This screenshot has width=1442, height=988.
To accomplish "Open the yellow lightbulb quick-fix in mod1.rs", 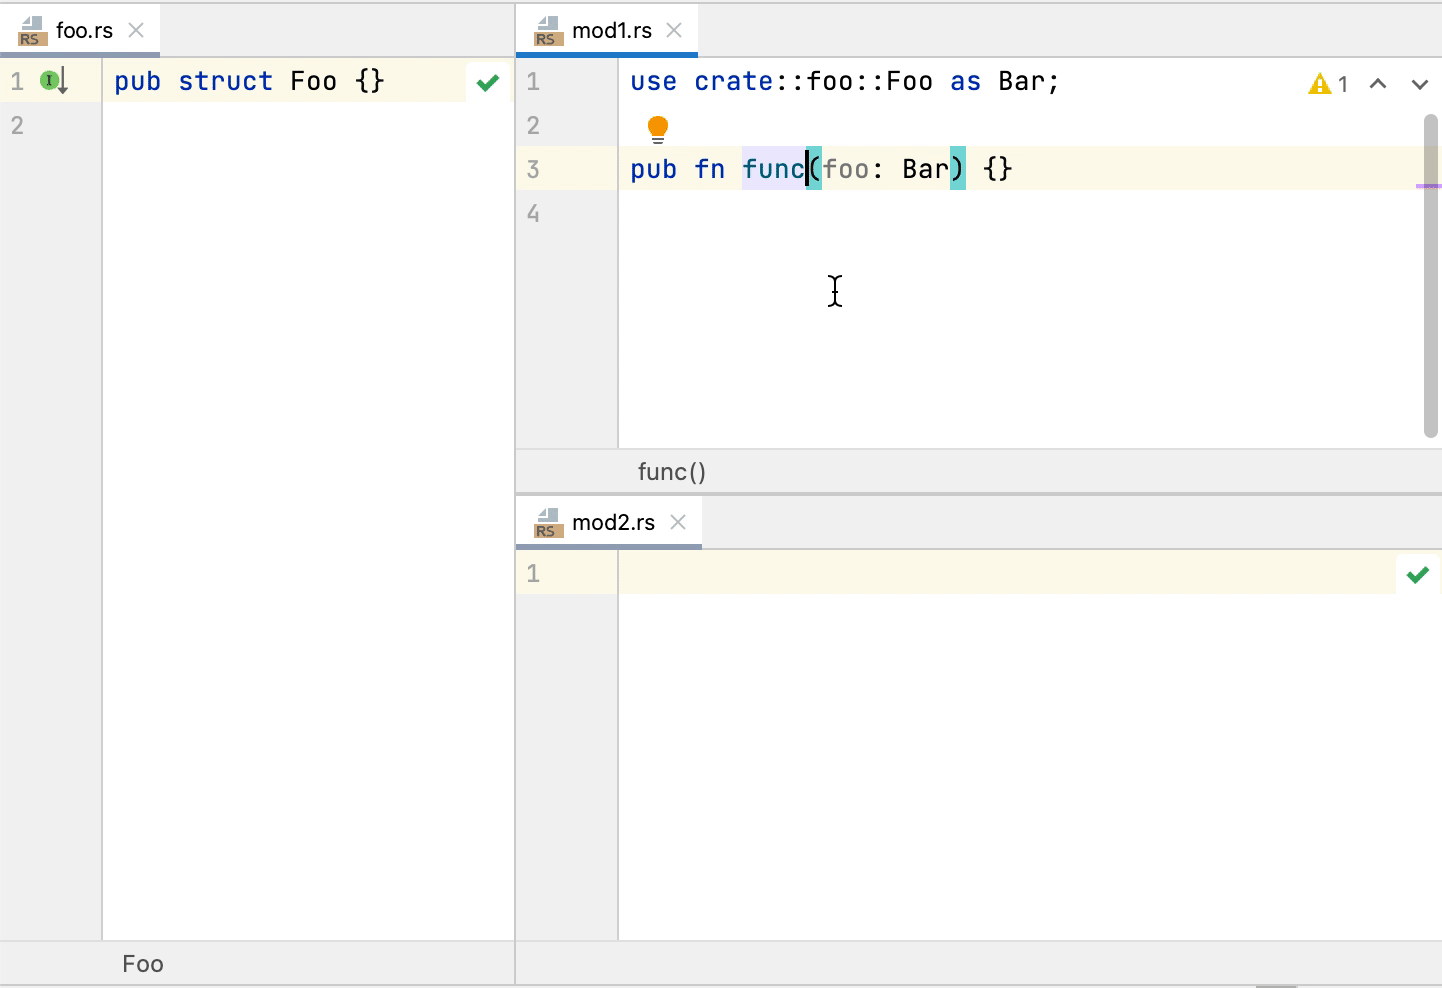I will (x=657, y=129).
